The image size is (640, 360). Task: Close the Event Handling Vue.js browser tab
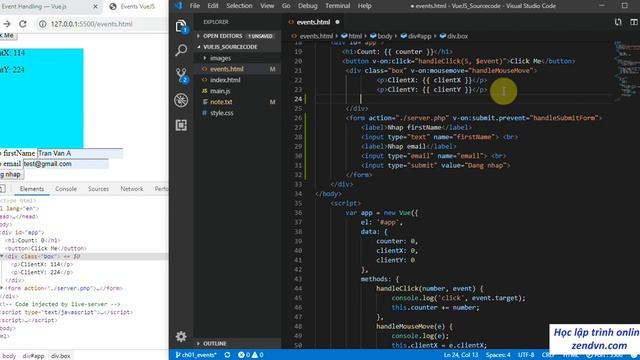point(95,7)
